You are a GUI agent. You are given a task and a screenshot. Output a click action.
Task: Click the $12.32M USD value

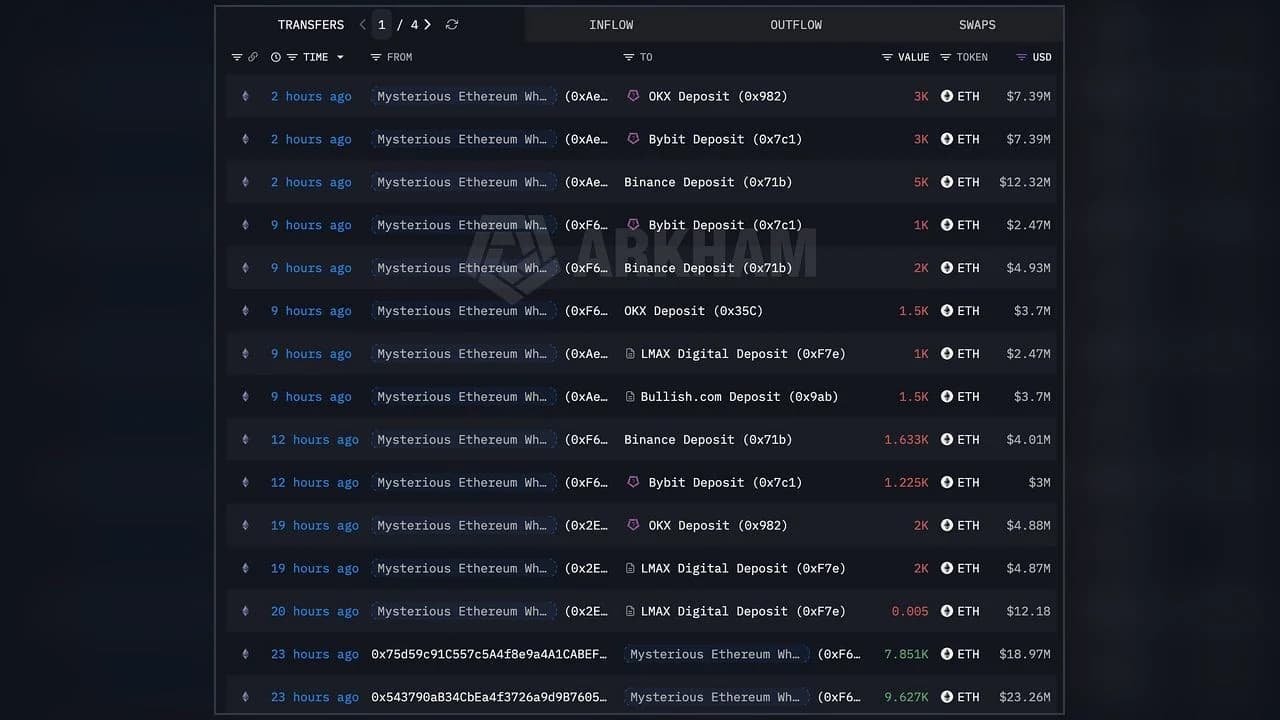tap(1024, 182)
